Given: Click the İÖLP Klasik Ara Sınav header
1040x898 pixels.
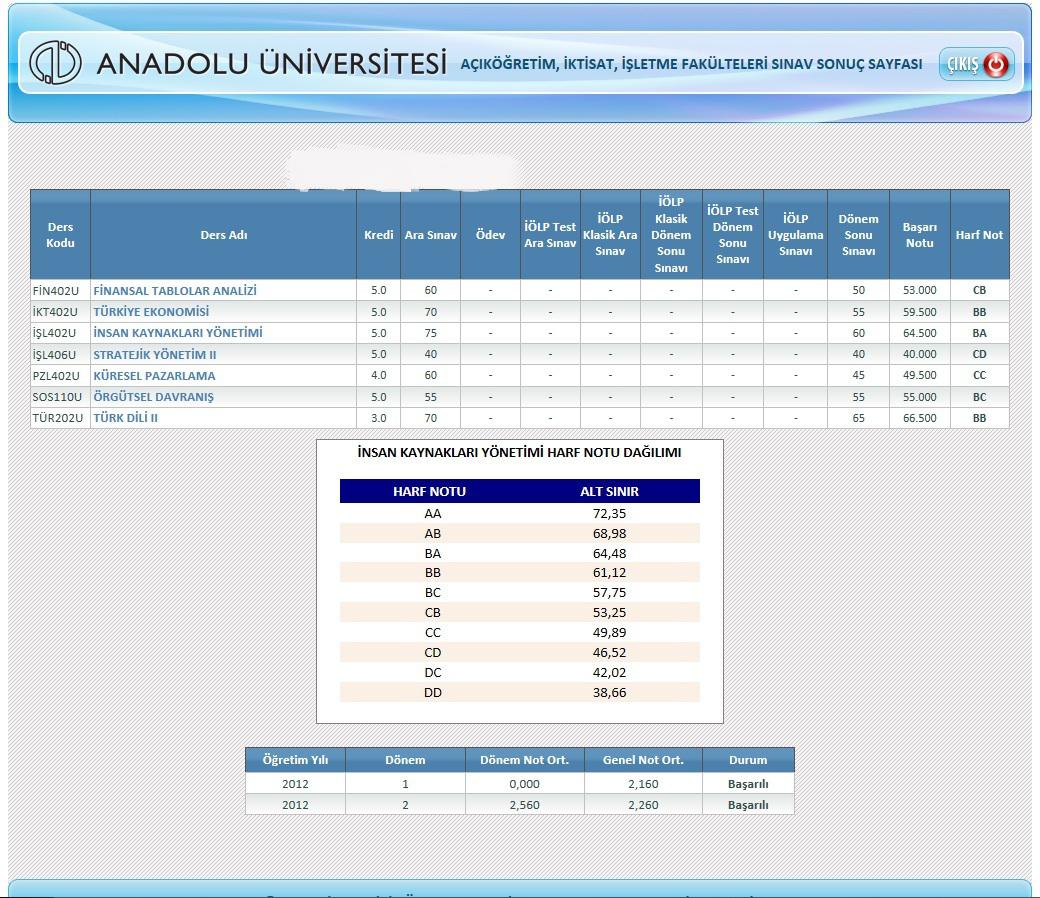Looking at the screenshot, I should tap(610, 235).
